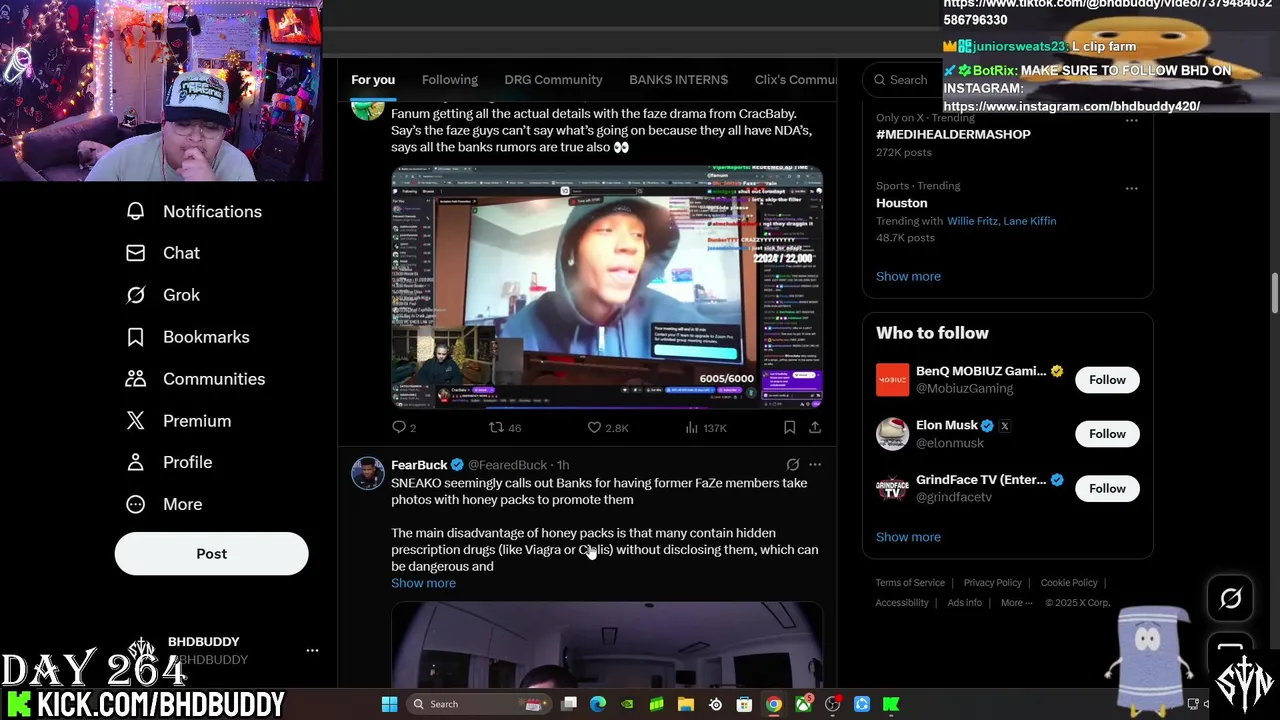
Task: Open Kick app icon in taskbar
Action: [x=891, y=704]
